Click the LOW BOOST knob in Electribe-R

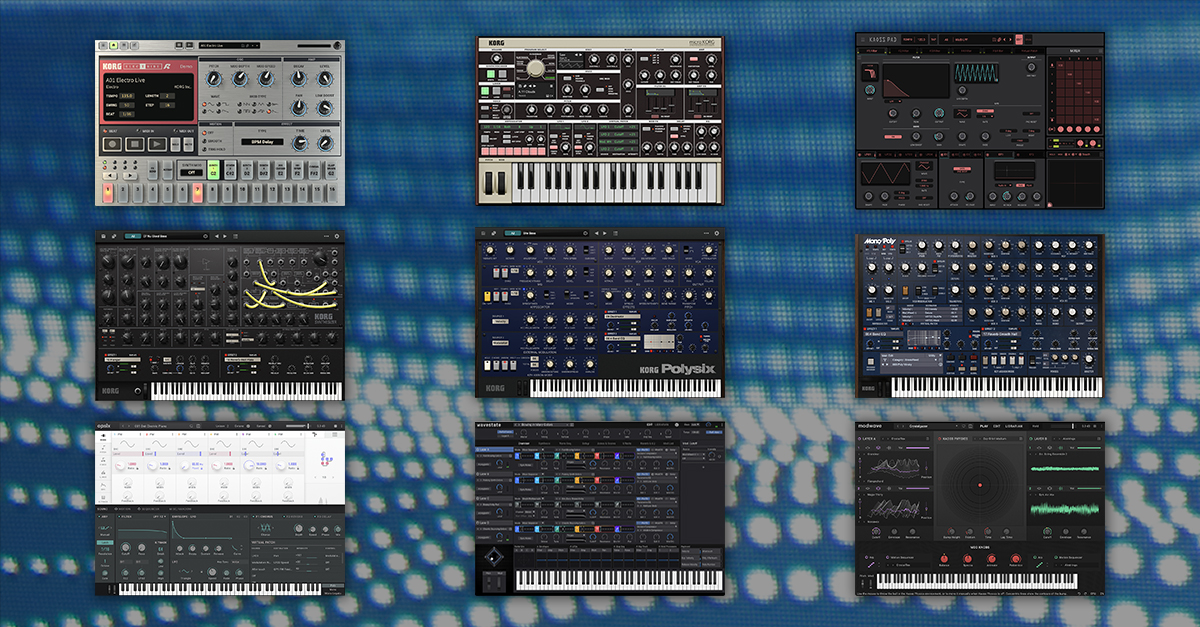[x=326, y=108]
